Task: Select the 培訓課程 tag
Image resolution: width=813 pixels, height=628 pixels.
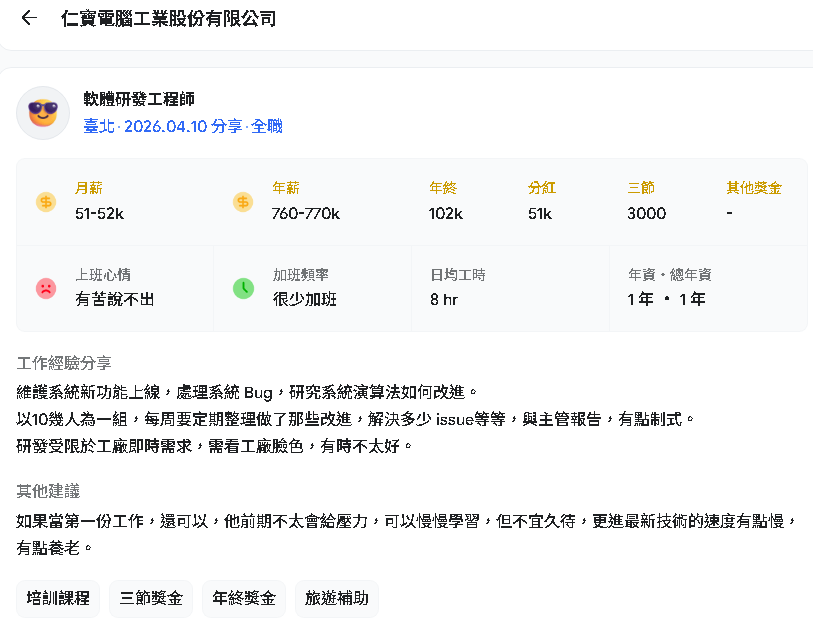Action: pyautogui.click(x=58, y=598)
